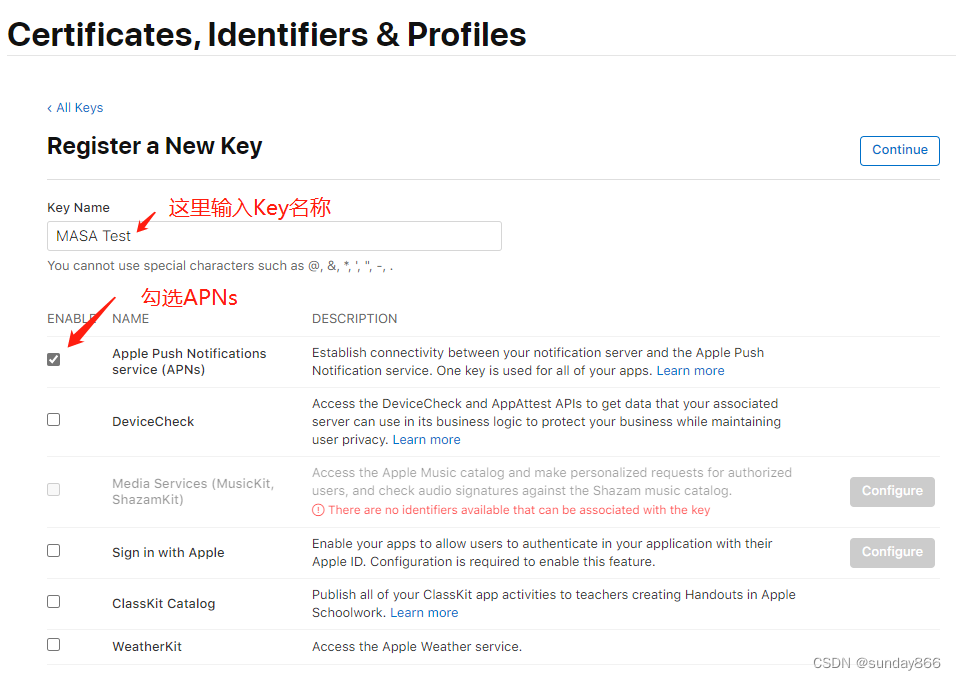Uncheck the Apple Push Notifications service checkbox
956x680 pixels.
(54, 359)
